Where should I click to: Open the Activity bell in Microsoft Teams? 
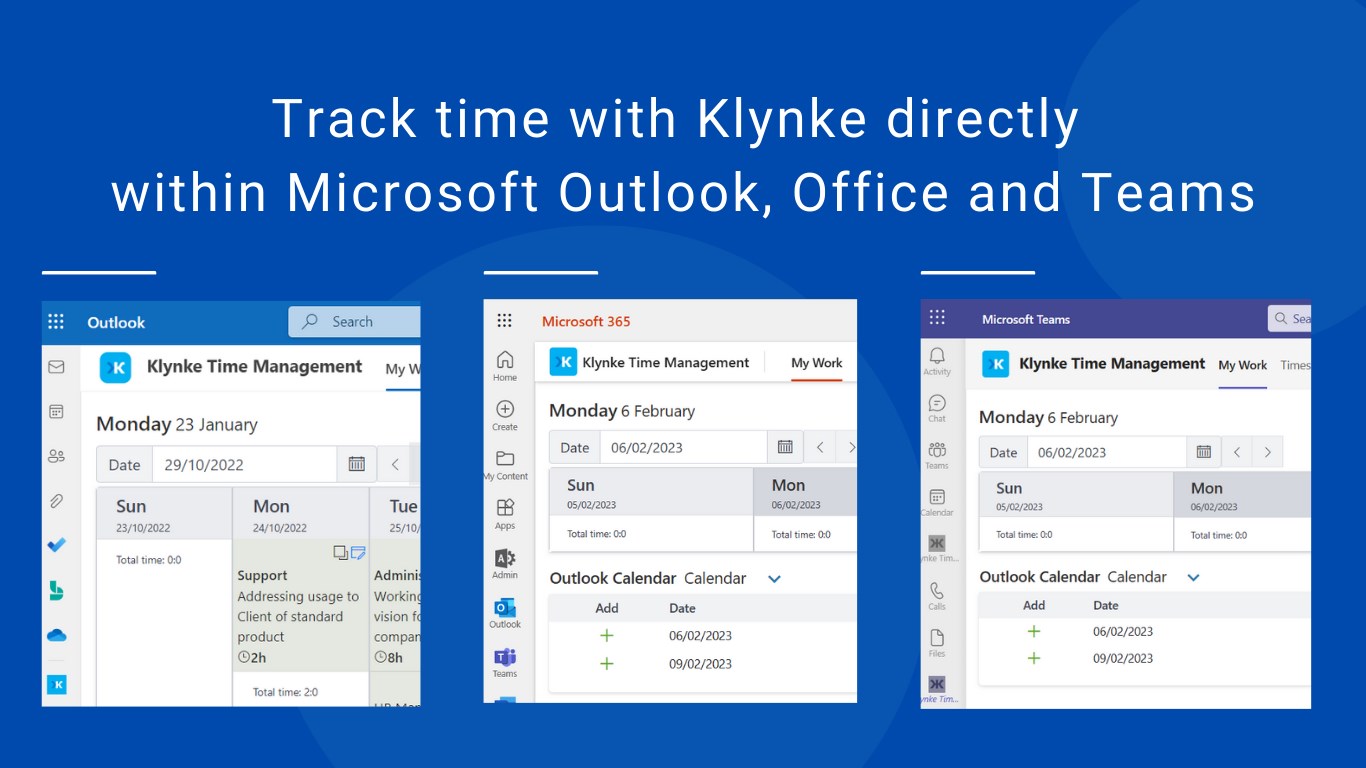click(937, 361)
